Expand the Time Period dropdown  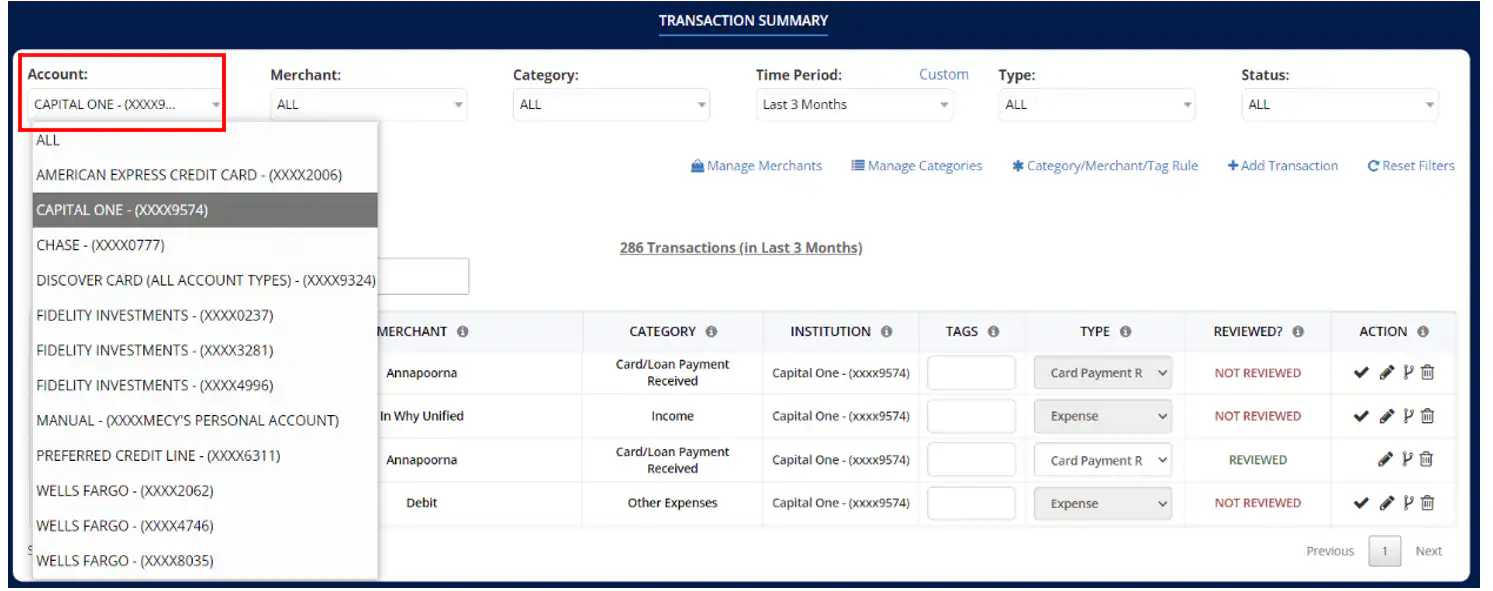tap(854, 104)
